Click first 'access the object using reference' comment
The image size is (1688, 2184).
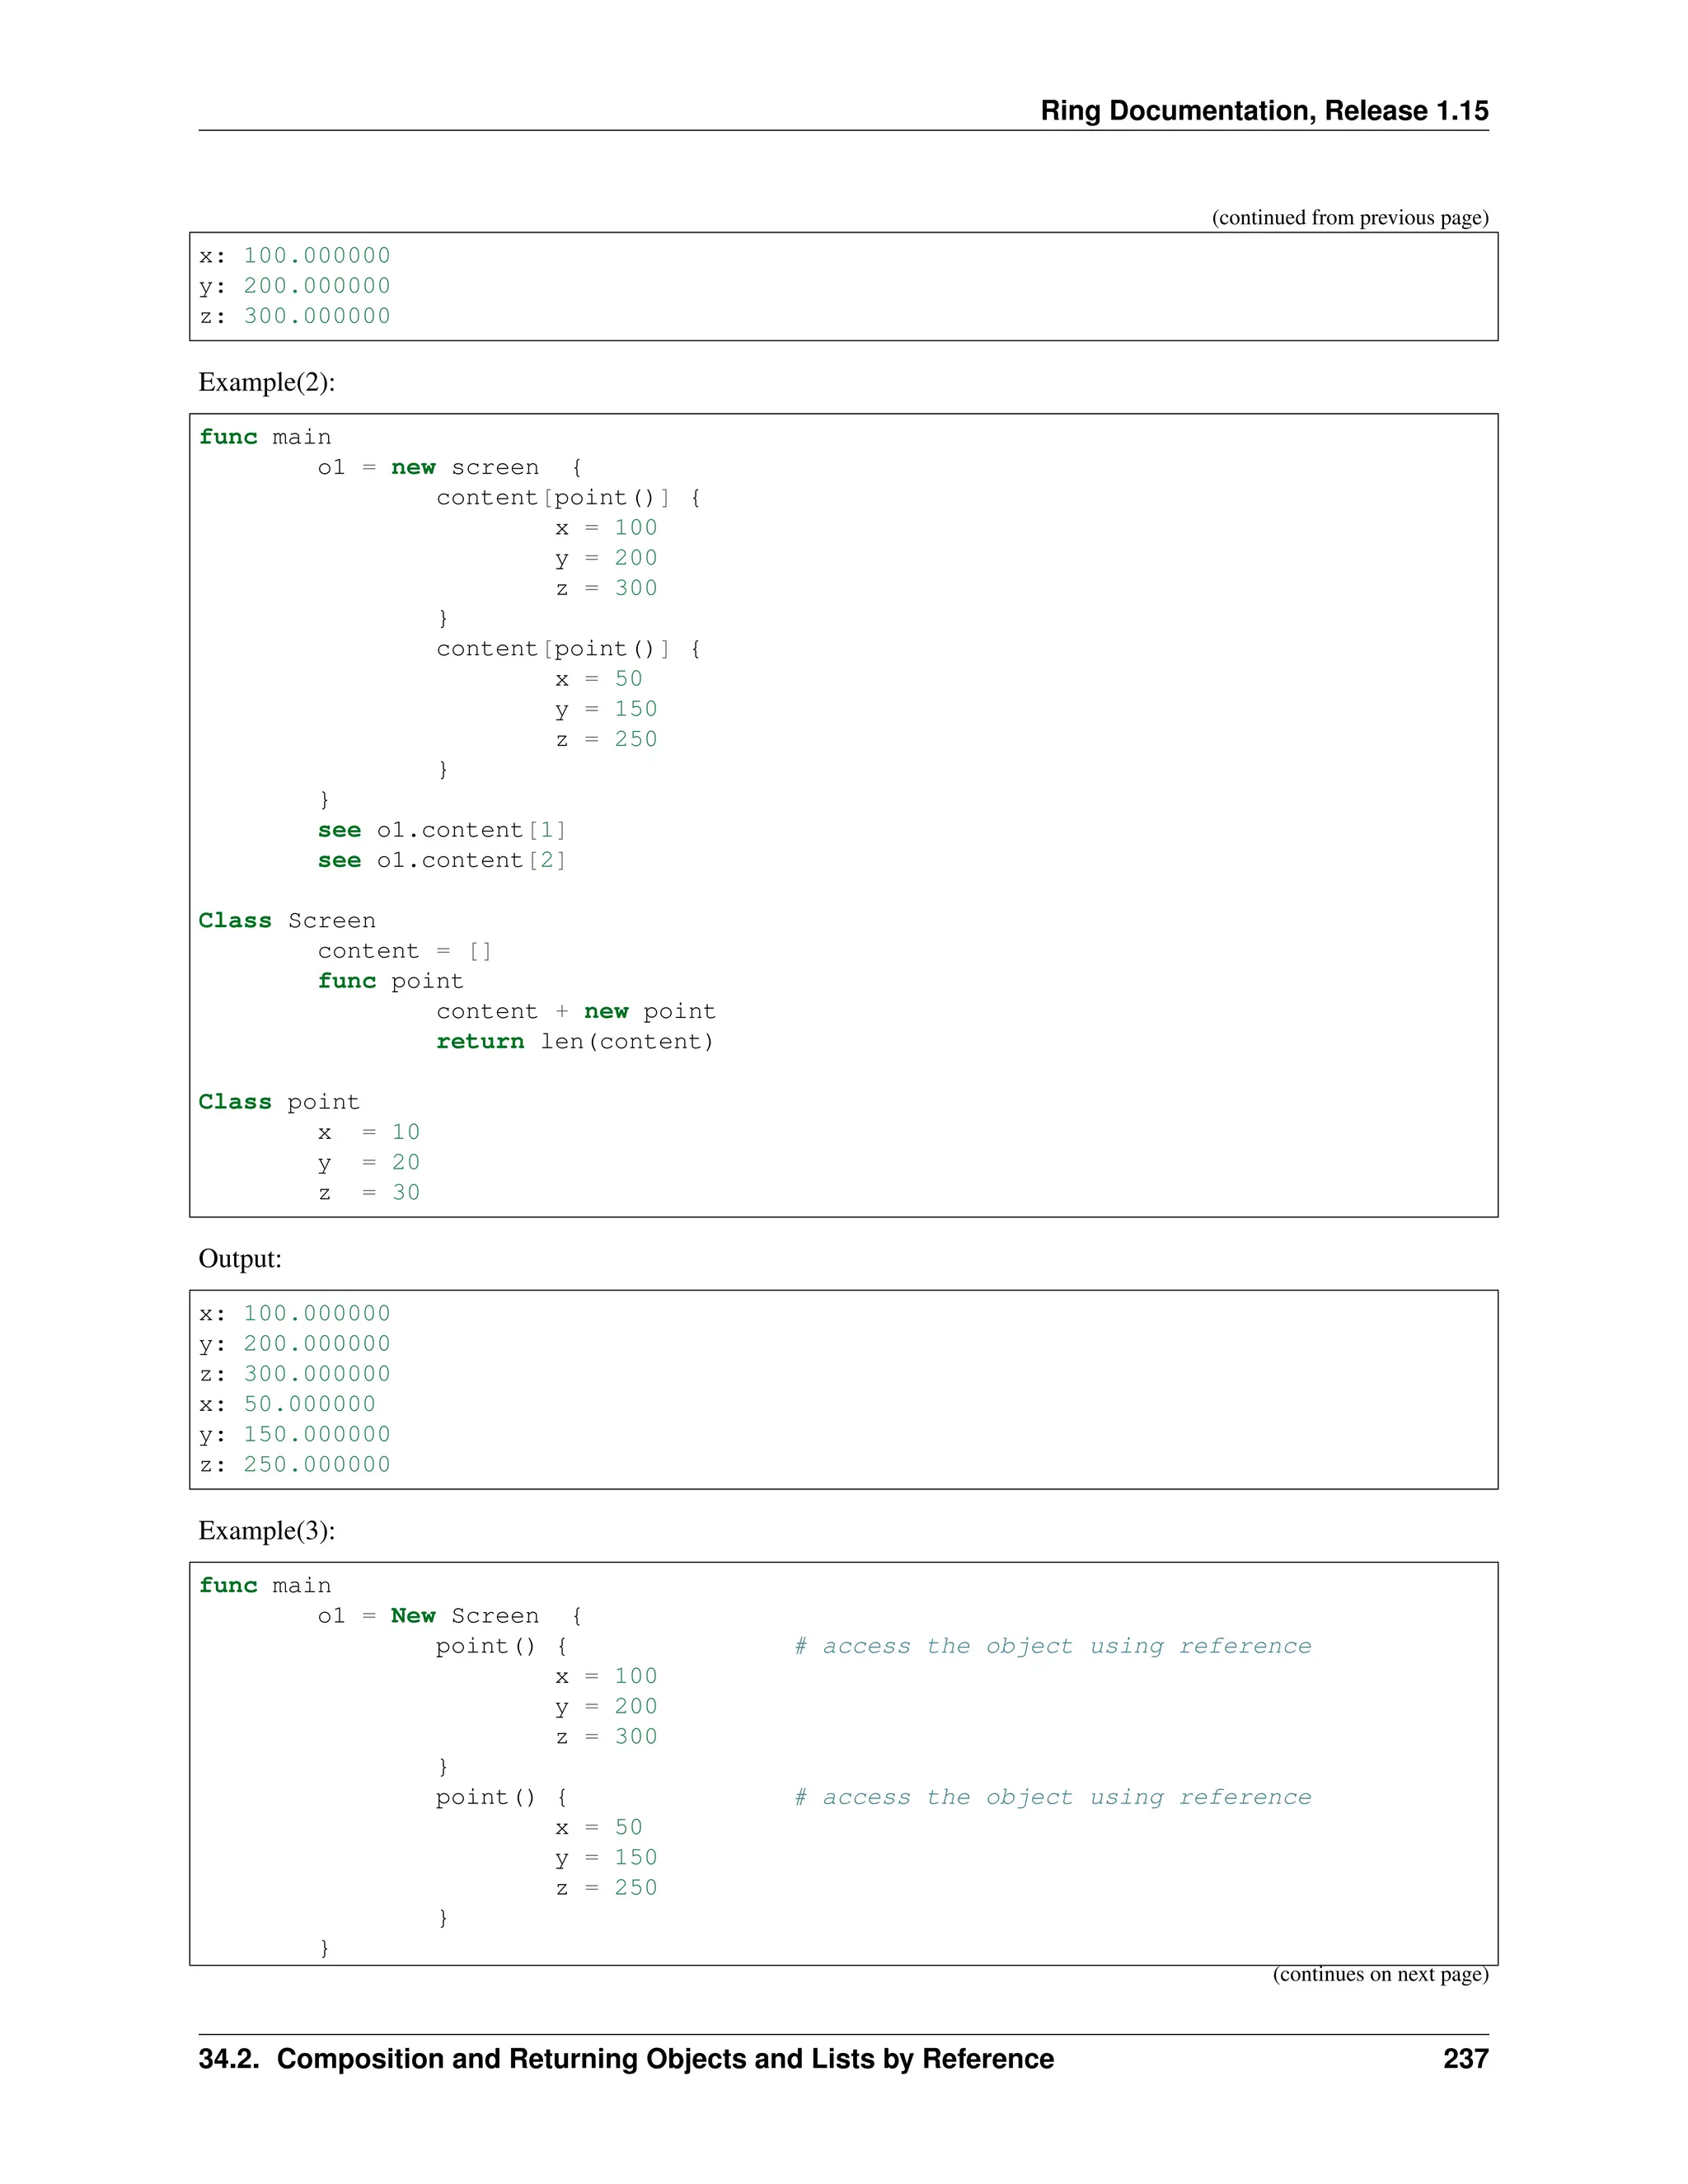click(x=1052, y=1646)
